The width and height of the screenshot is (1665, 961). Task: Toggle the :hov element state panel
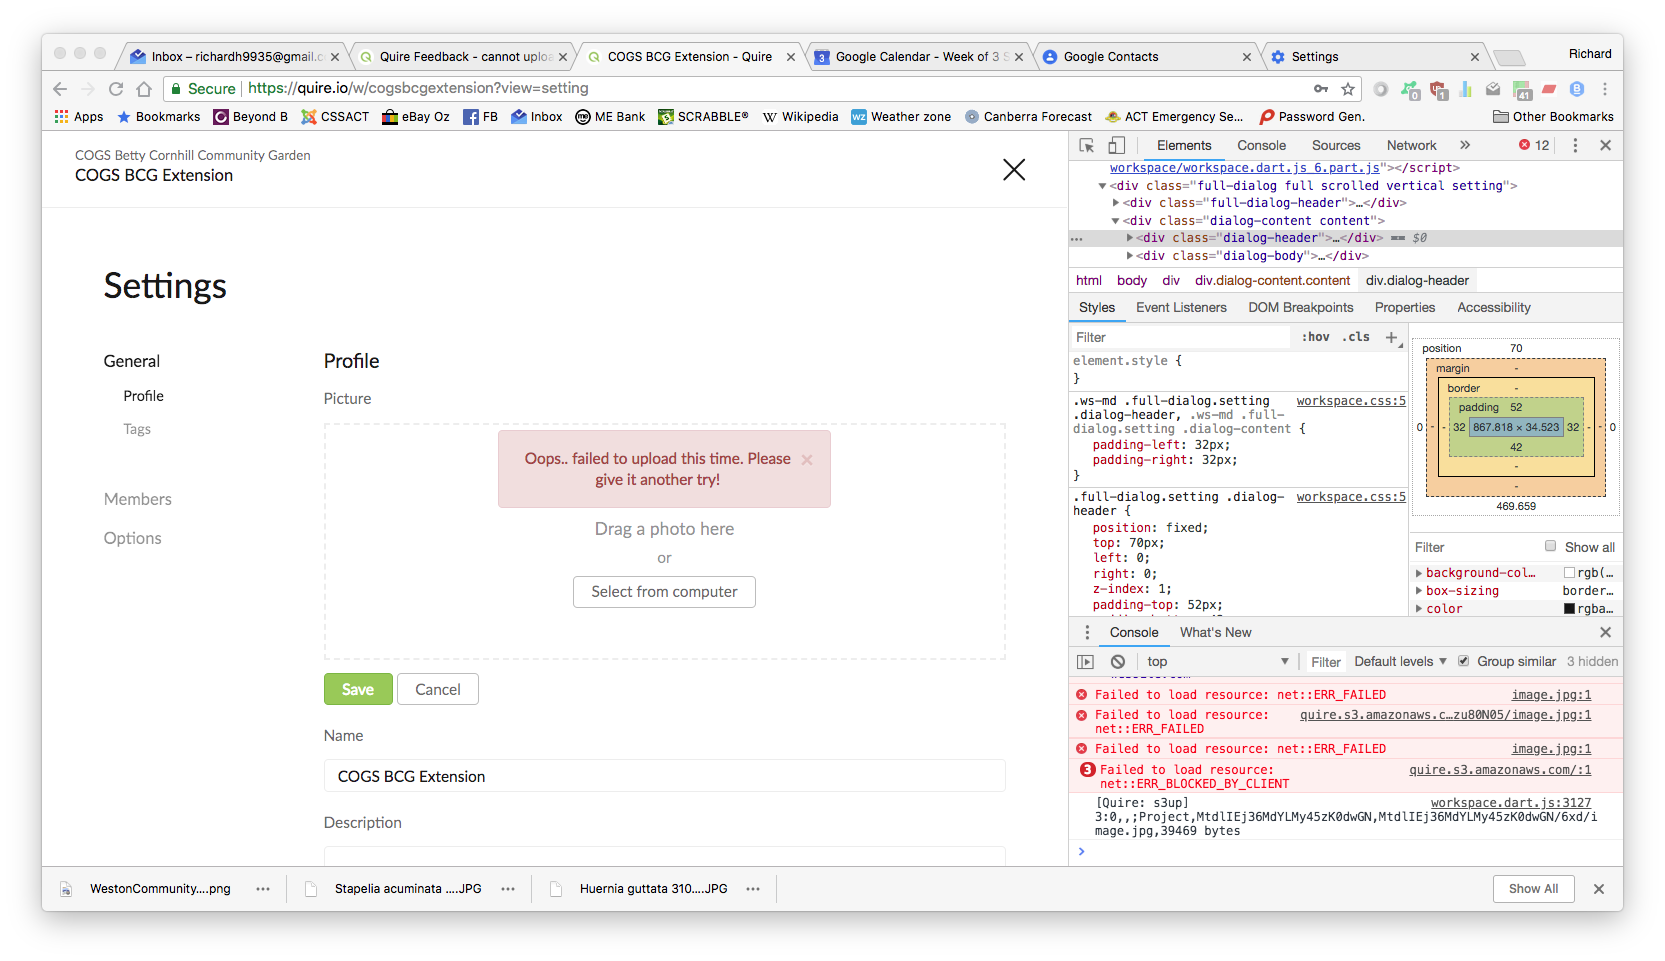coord(1315,337)
